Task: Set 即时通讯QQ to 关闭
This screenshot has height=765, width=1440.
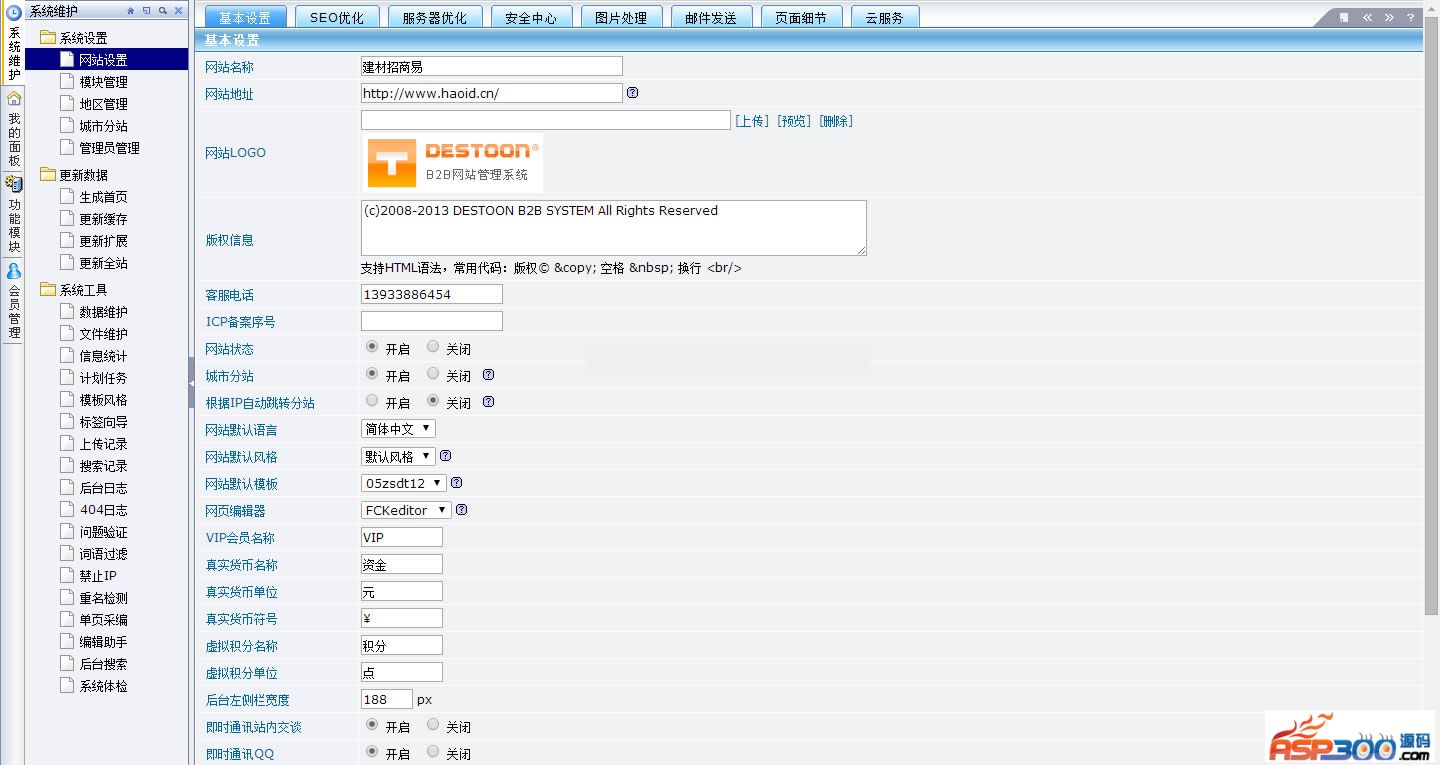Action: tap(433, 752)
